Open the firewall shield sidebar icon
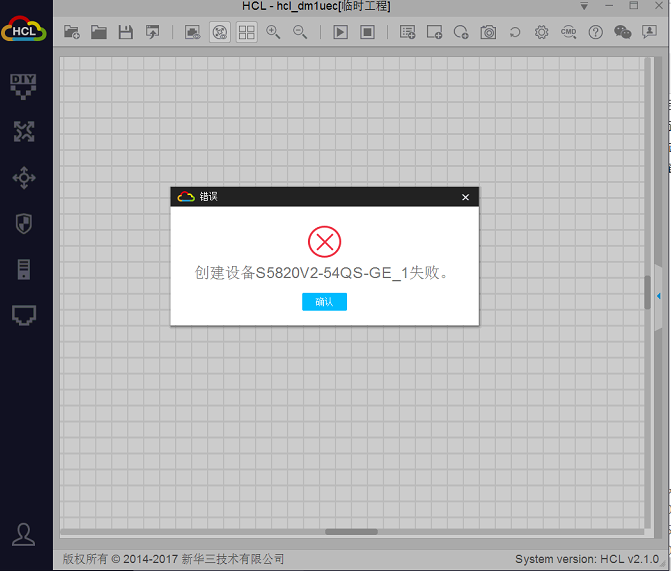The image size is (671, 571). point(24,223)
